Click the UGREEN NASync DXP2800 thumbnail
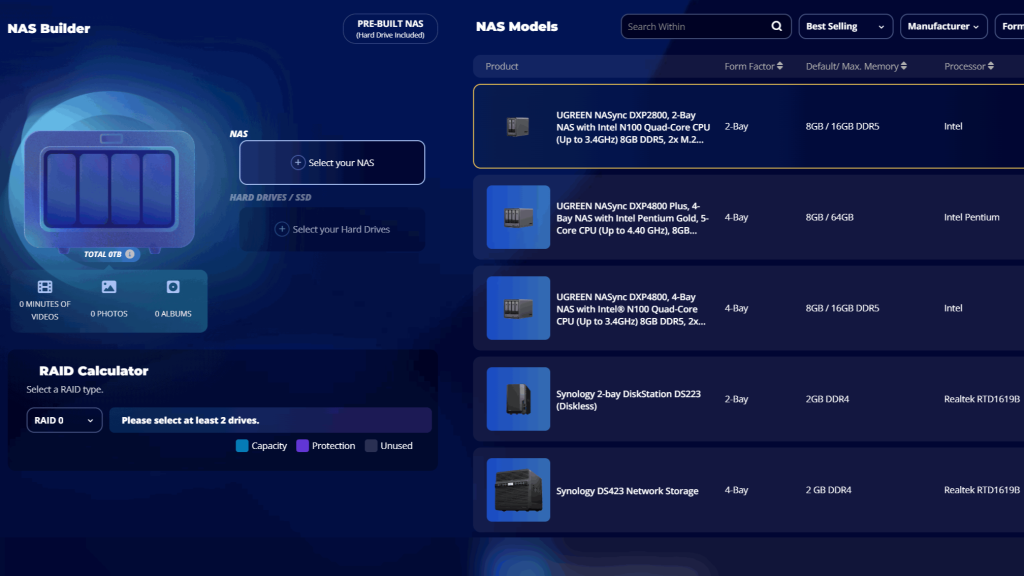 point(517,126)
